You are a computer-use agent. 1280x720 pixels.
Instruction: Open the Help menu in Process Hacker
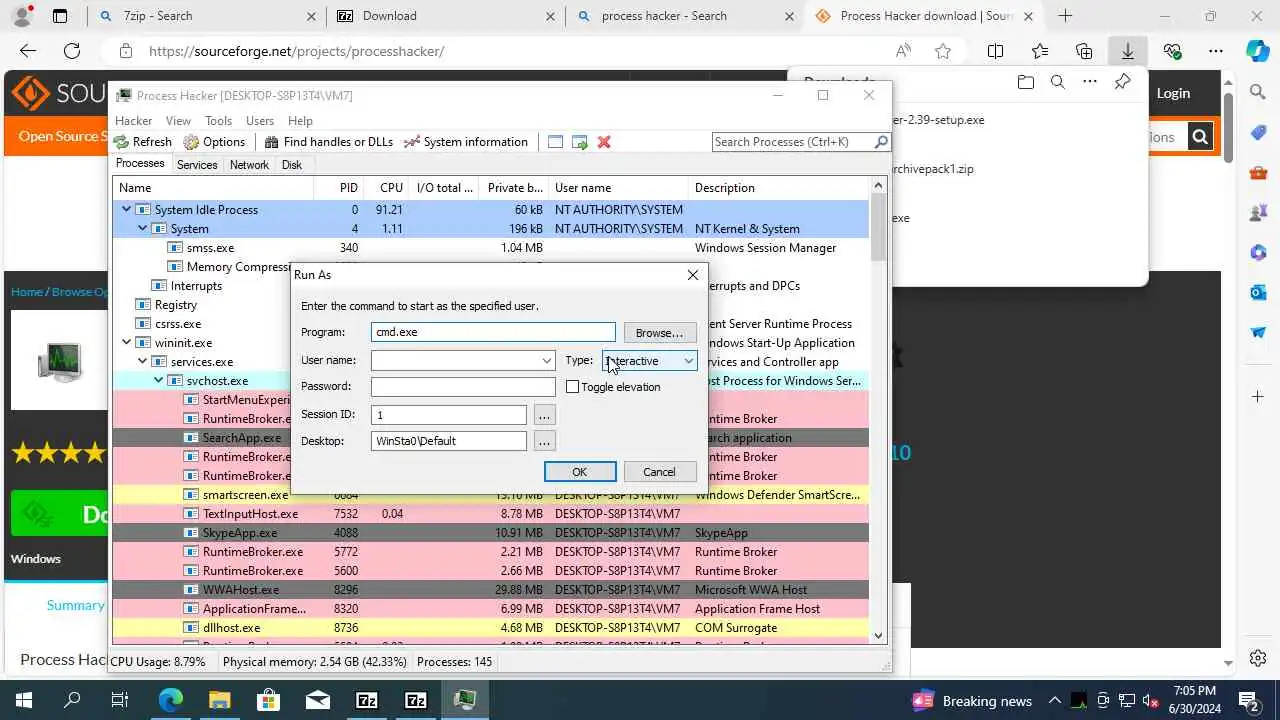(x=300, y=121)
